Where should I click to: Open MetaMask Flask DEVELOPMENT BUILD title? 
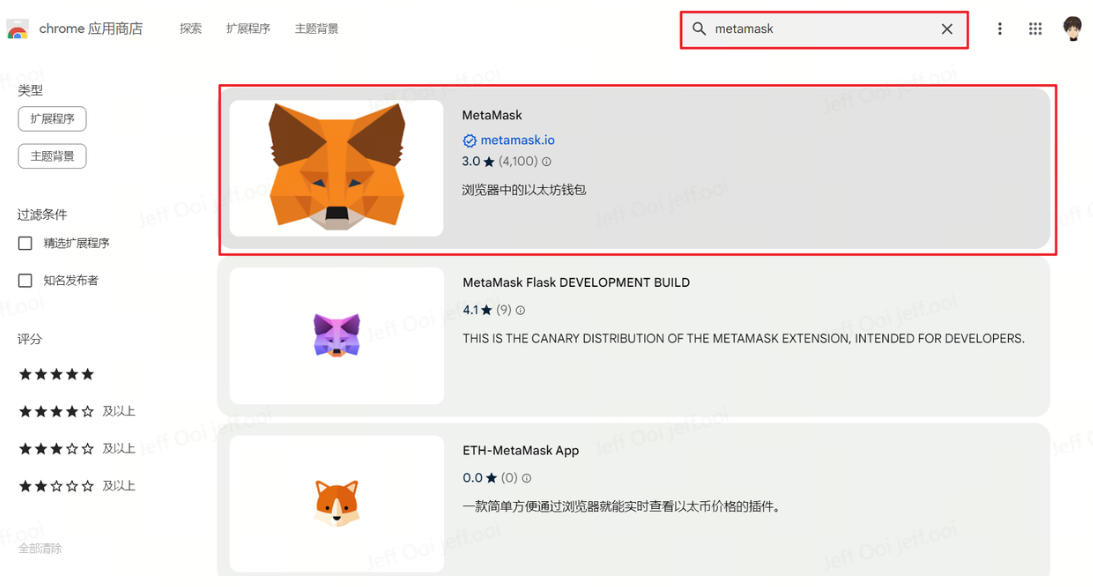pyautogui.click(x=576, y=282)
